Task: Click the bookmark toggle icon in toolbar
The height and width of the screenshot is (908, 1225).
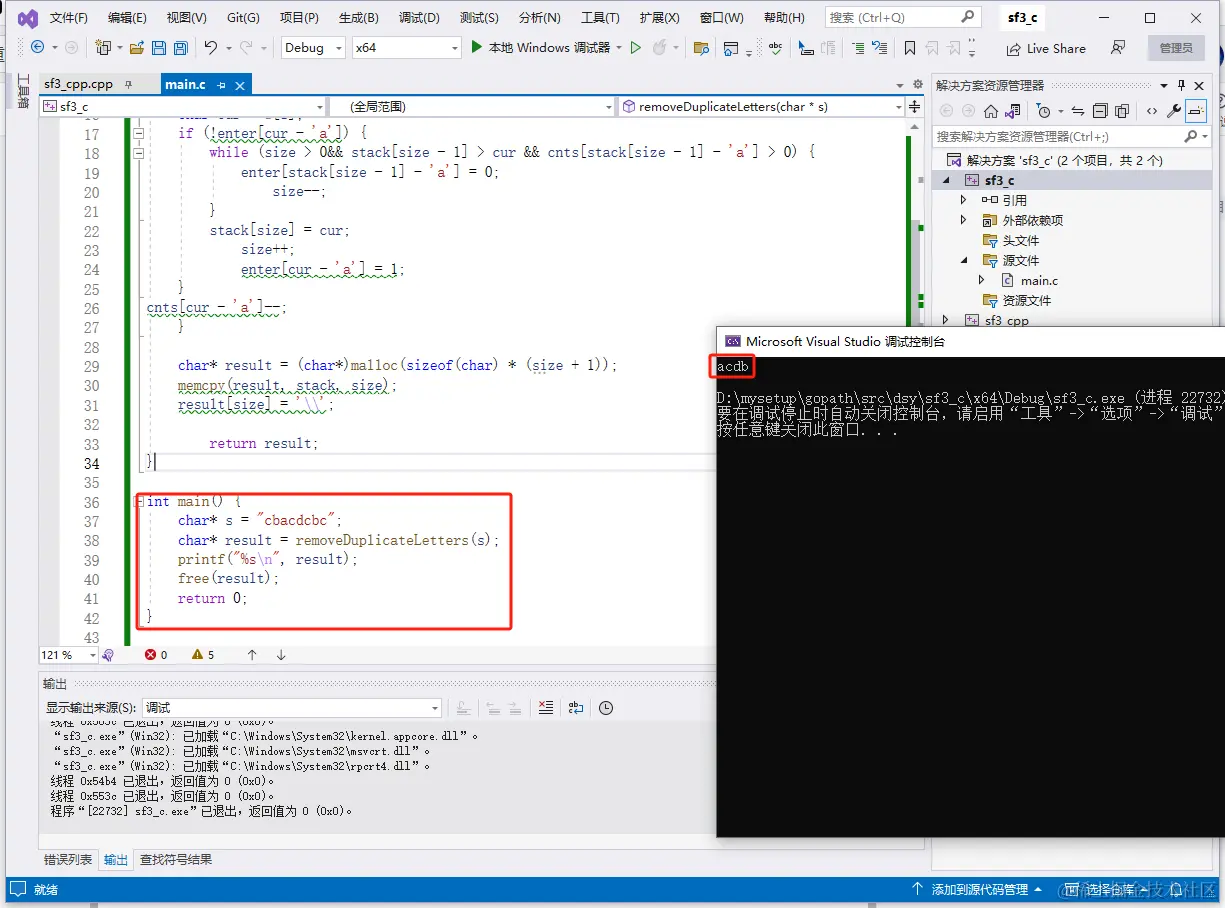Action: coord(909,47)
